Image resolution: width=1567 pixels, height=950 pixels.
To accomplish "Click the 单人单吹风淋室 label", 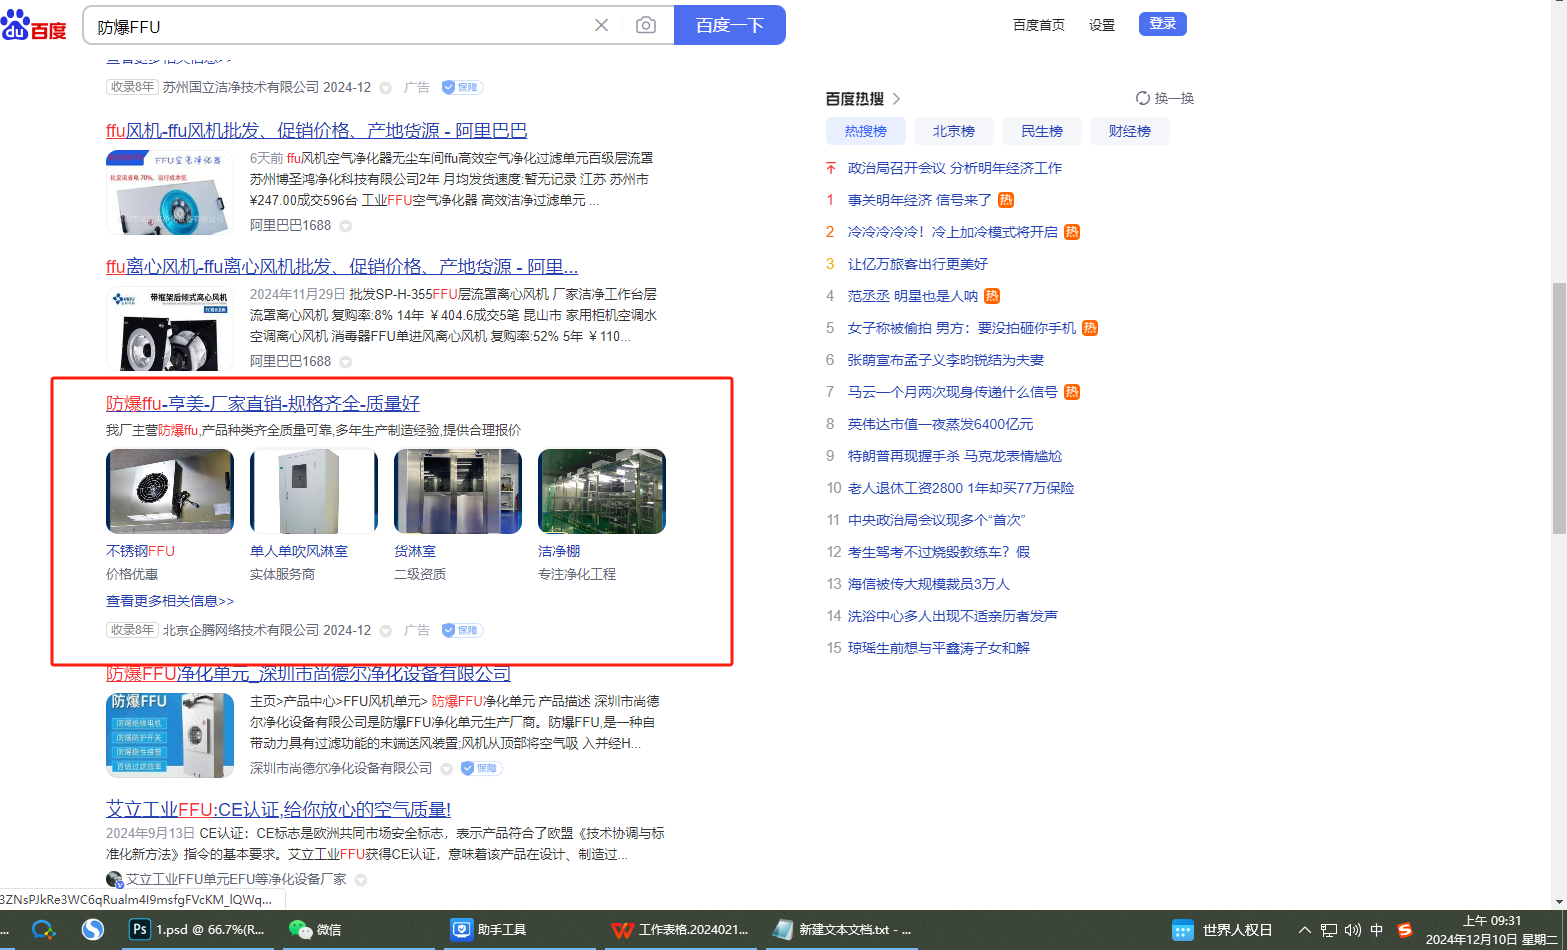I will pyautogui.click(x=299, y=551).
